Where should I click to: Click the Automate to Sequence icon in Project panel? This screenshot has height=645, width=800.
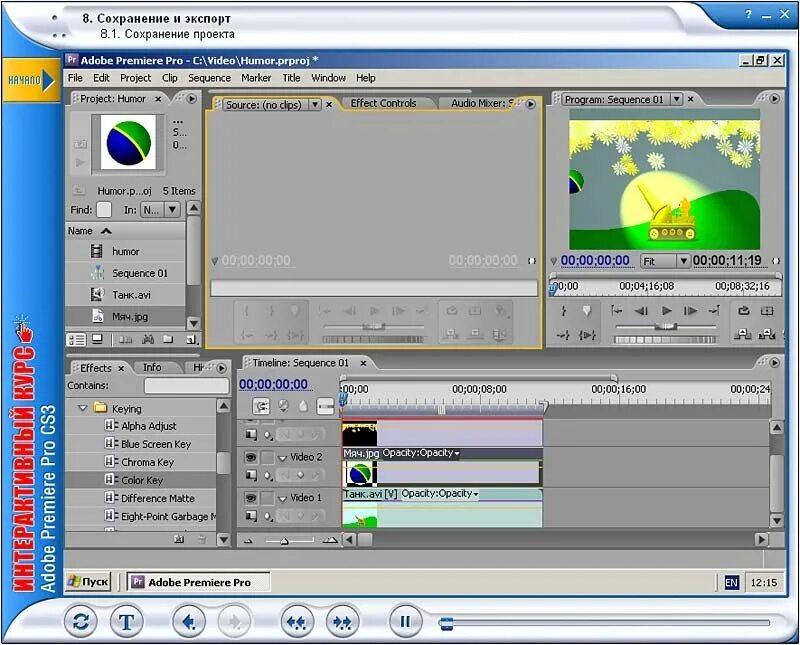[126, 339]
